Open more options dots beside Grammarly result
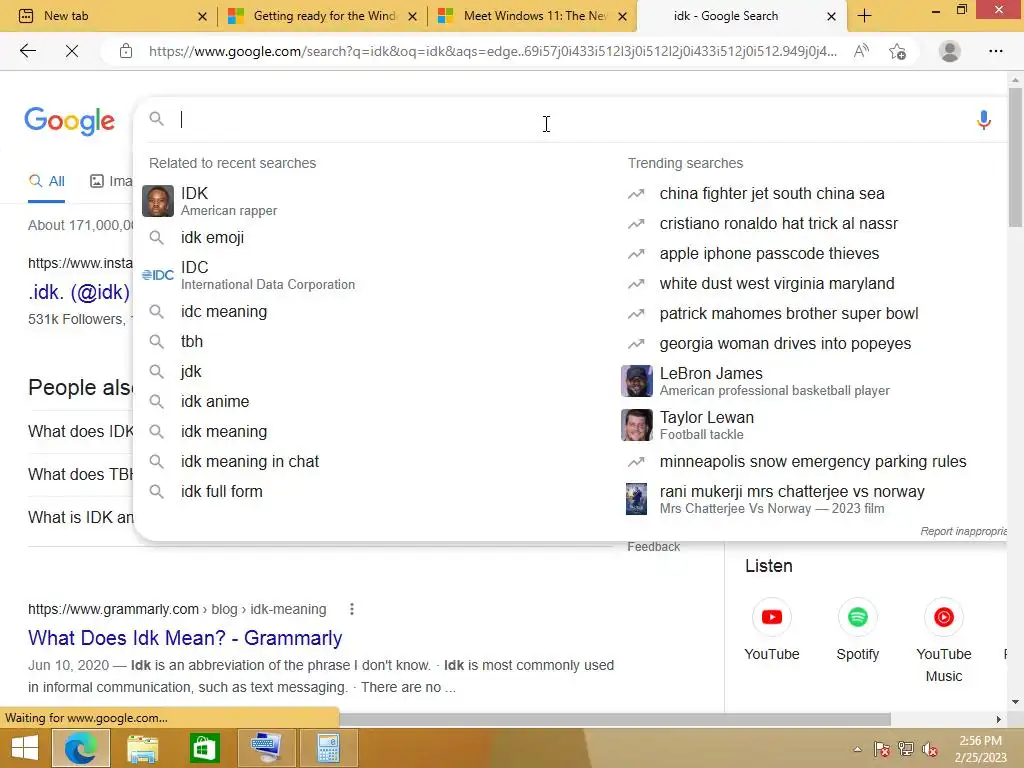The height and width of the screenshot is (768, 1024). (x=352, y=609)
